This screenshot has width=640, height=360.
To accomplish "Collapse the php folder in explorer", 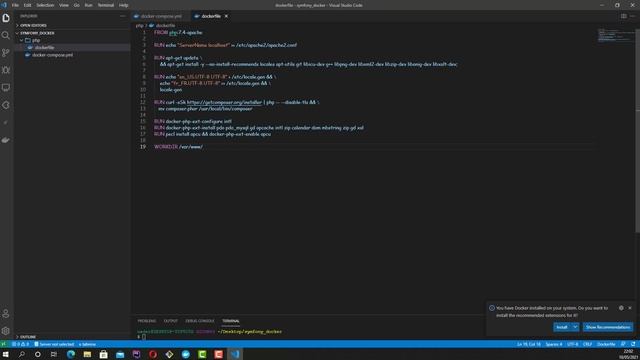I will point(32,40).
